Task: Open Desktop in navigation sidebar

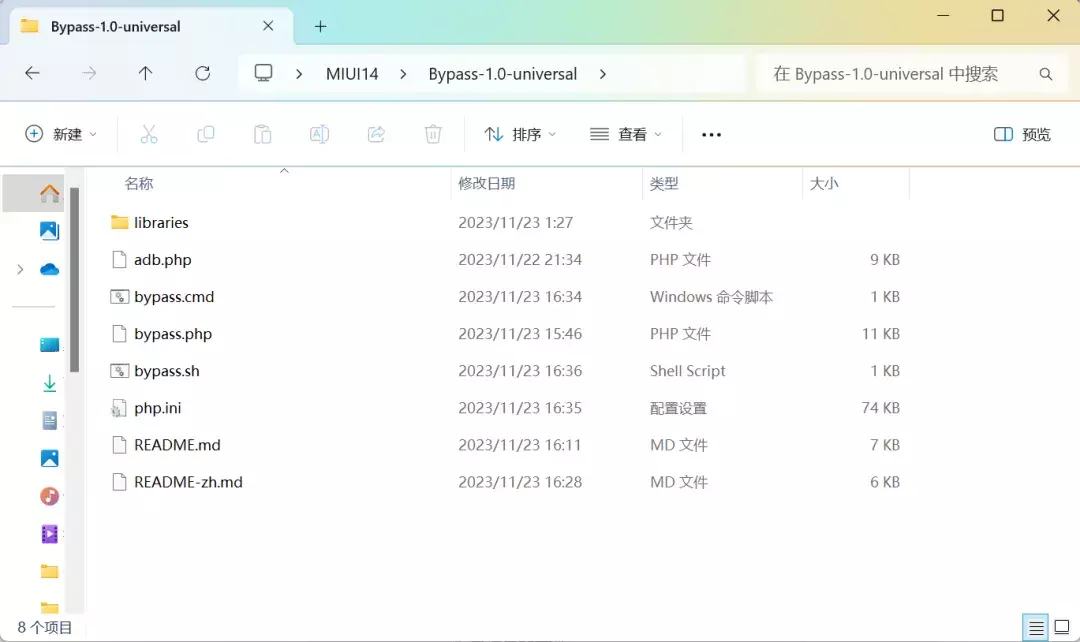Action: click(49, 344)
